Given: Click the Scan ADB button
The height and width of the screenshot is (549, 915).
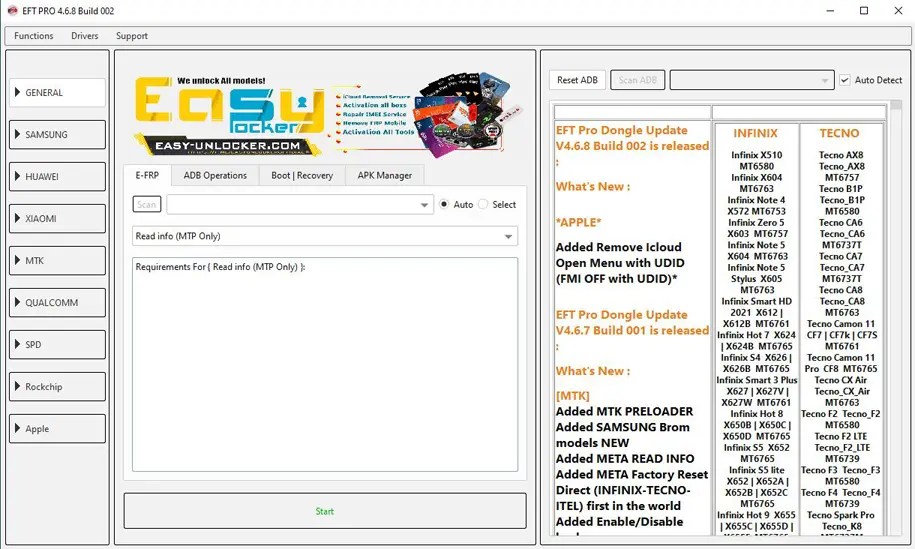Looking at the screenshot, I should [x=637, y=80].
